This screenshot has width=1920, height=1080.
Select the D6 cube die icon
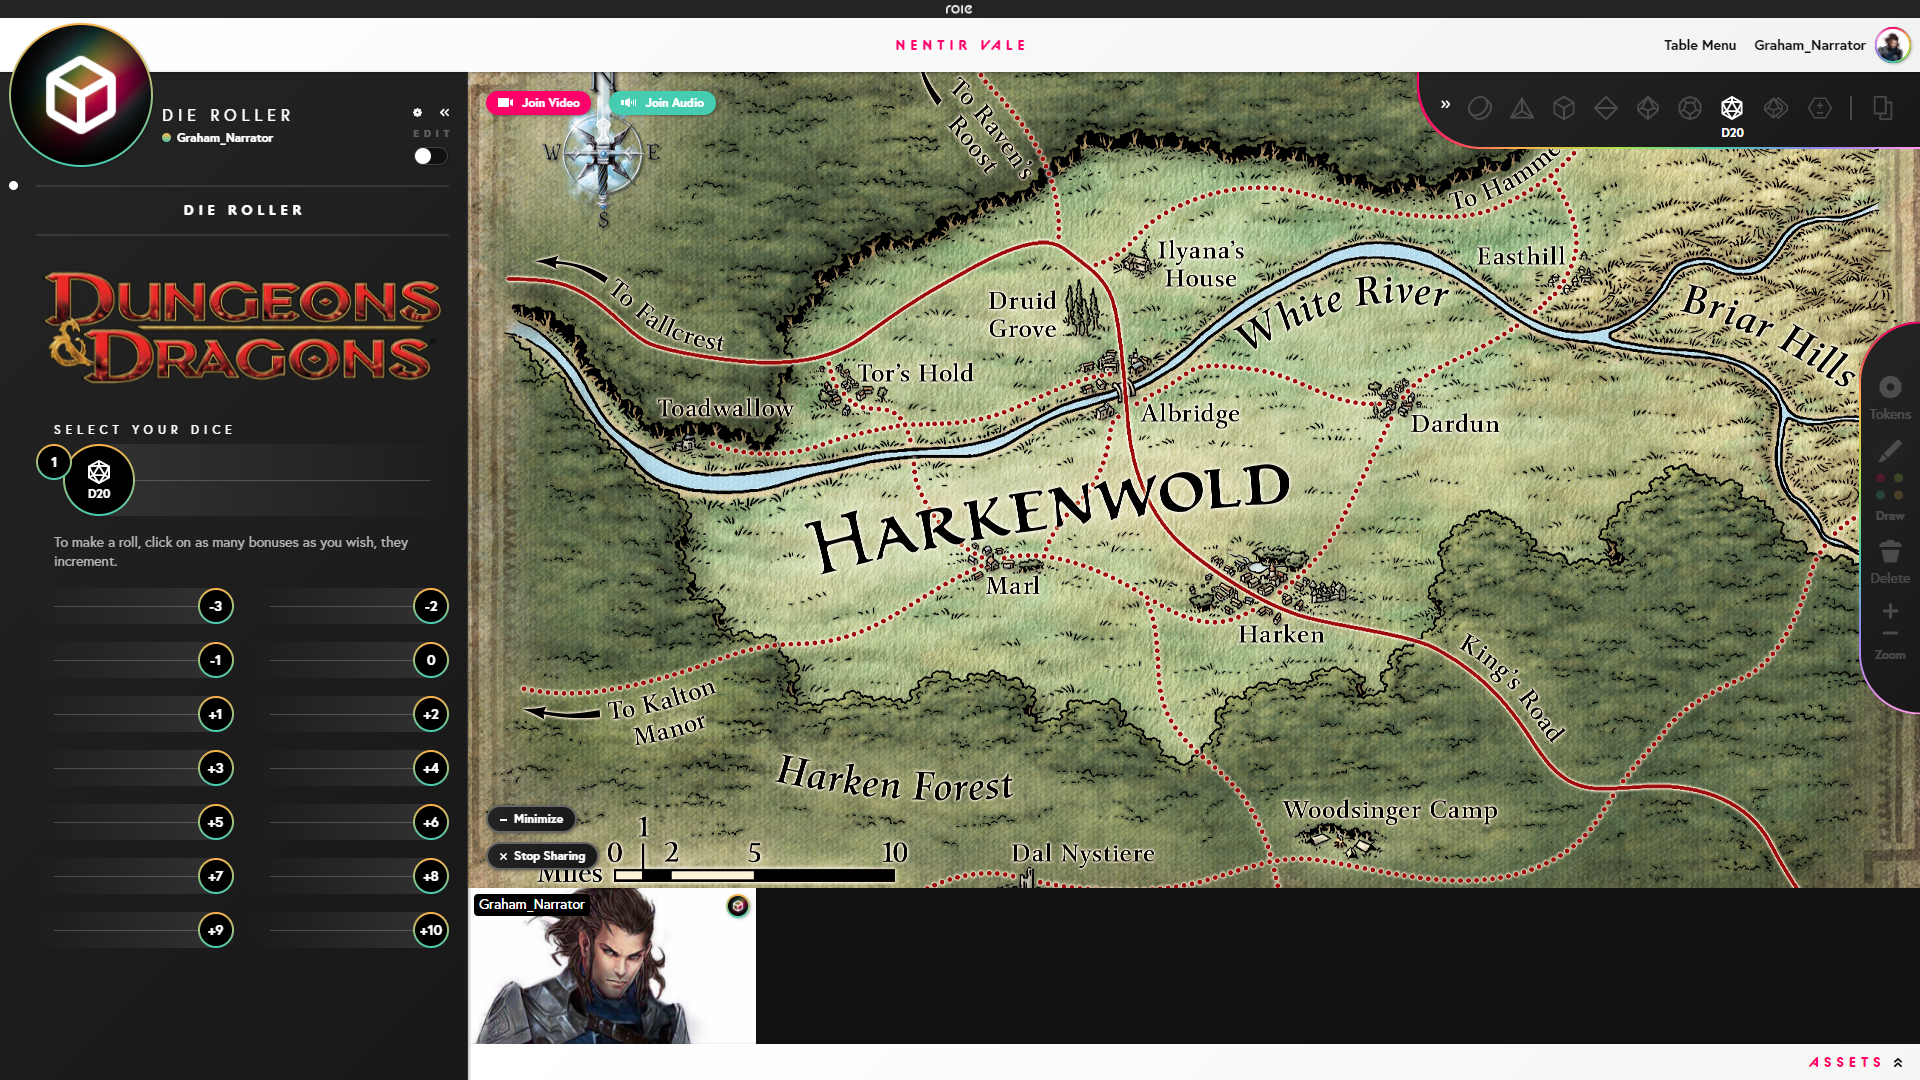pos(1564,108)
